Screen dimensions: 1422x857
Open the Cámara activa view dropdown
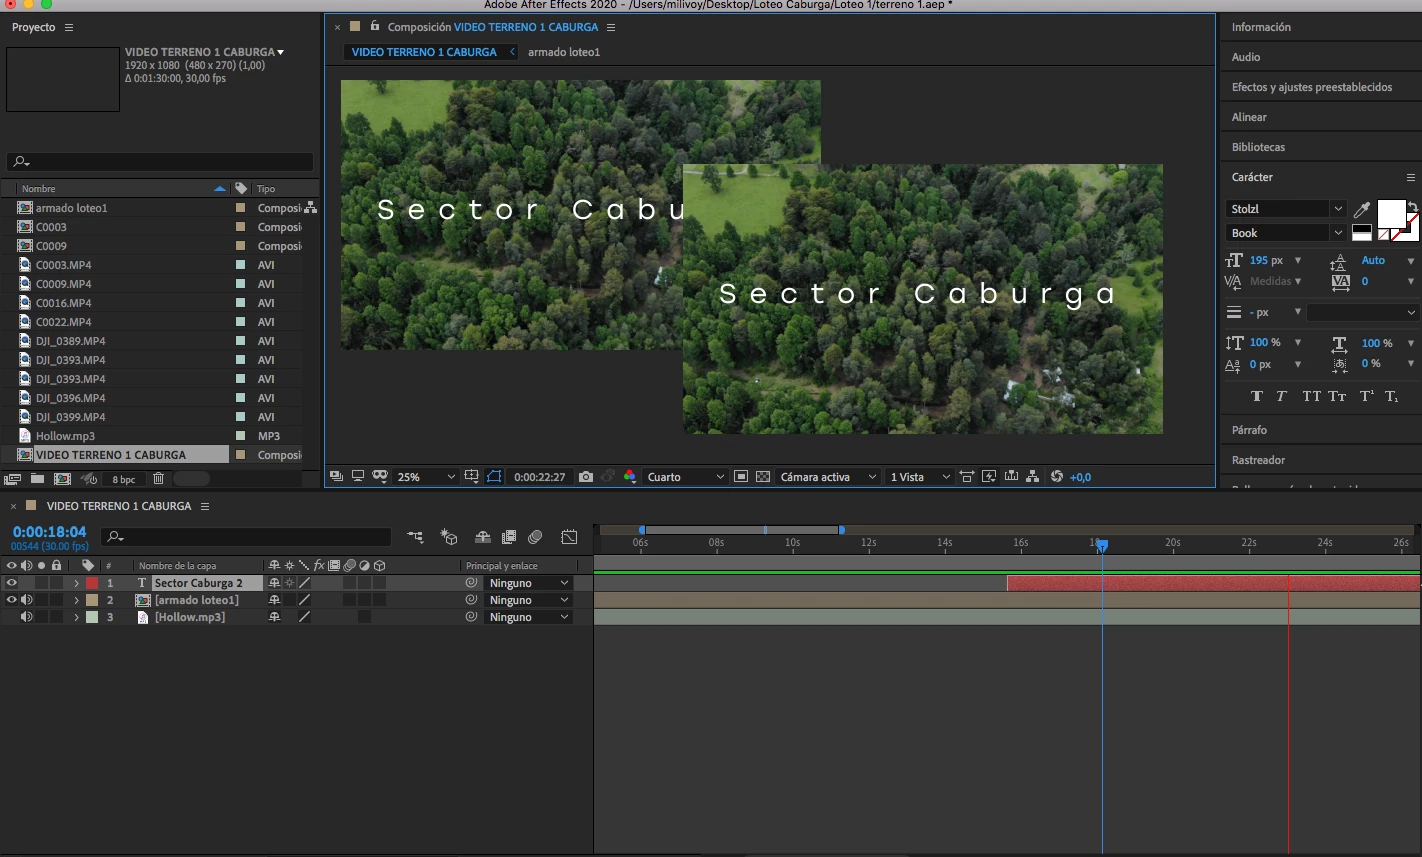coord(828,477)
